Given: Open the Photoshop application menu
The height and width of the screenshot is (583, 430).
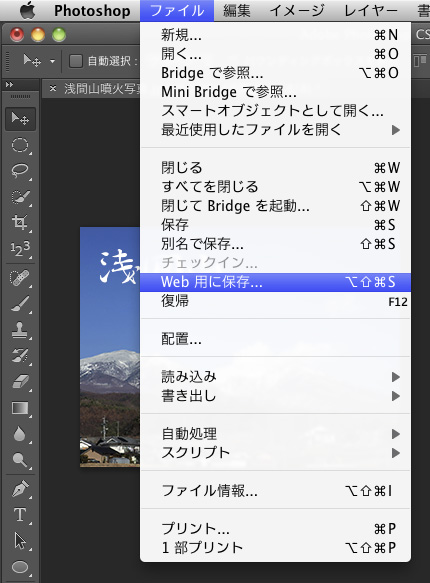Looking at the screenshot, I should (x=92, y=10).
